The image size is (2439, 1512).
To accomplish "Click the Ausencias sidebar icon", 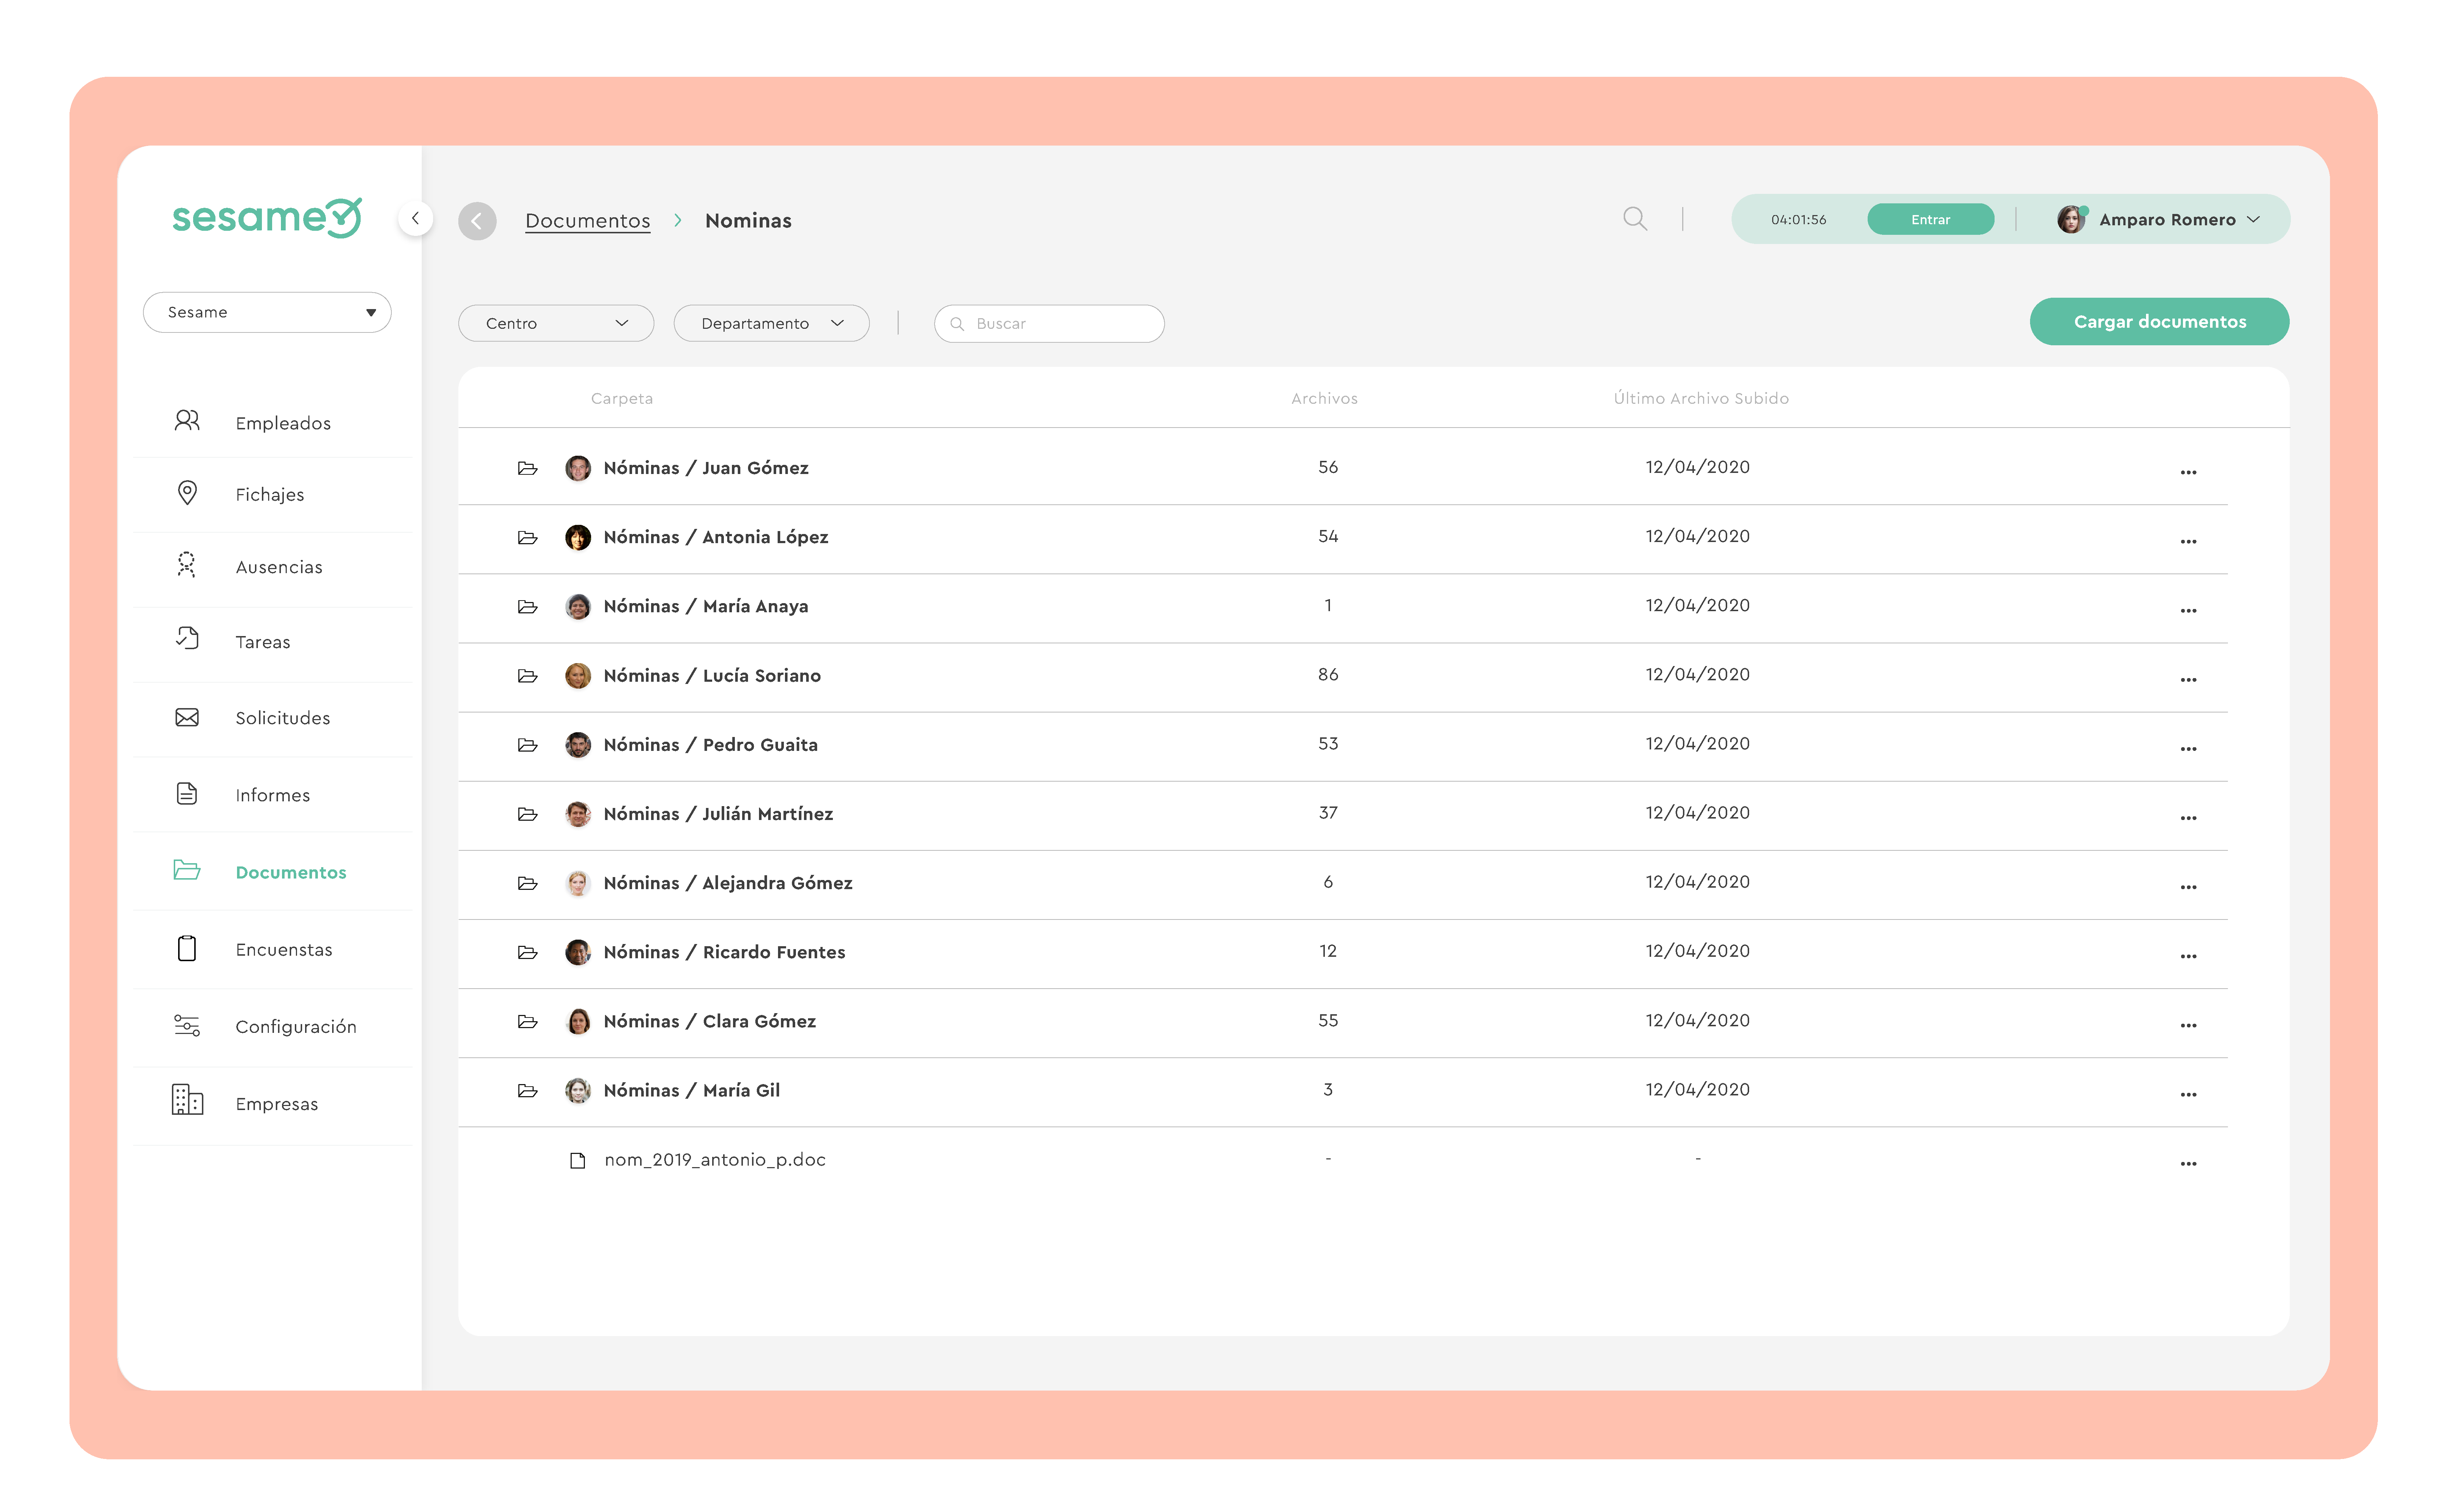I will 186,565.
